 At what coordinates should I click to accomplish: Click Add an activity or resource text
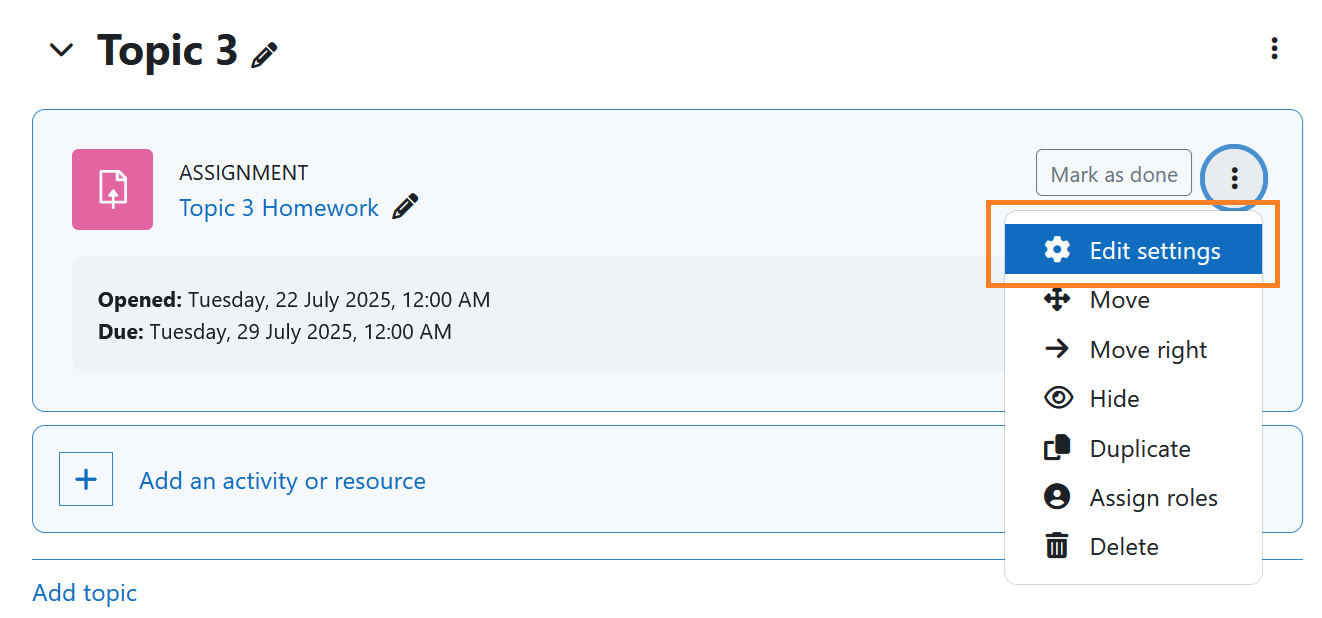click(x=282, y=481)
